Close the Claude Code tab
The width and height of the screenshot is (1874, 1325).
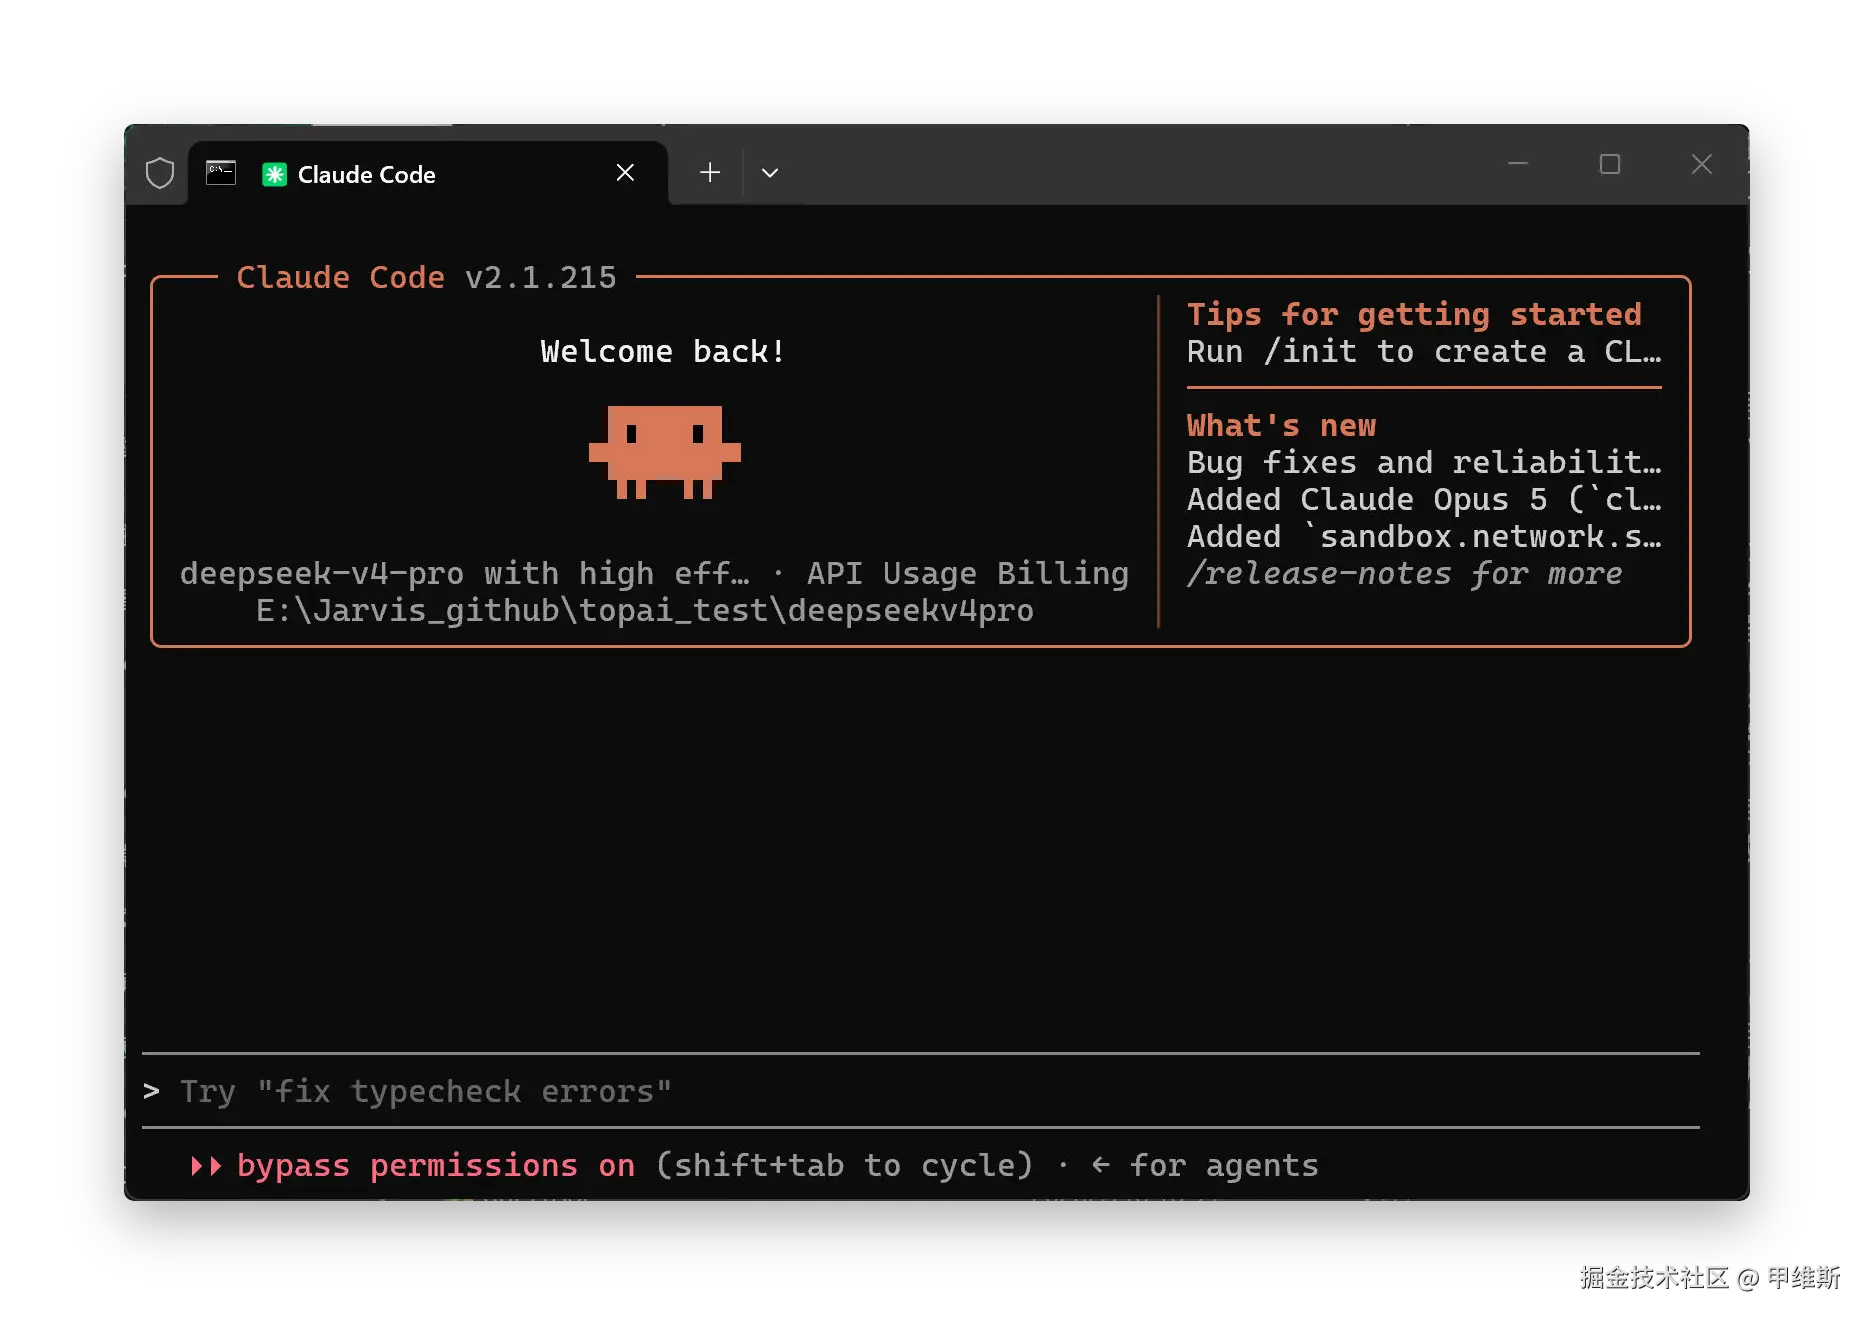(x=625, y=173)
